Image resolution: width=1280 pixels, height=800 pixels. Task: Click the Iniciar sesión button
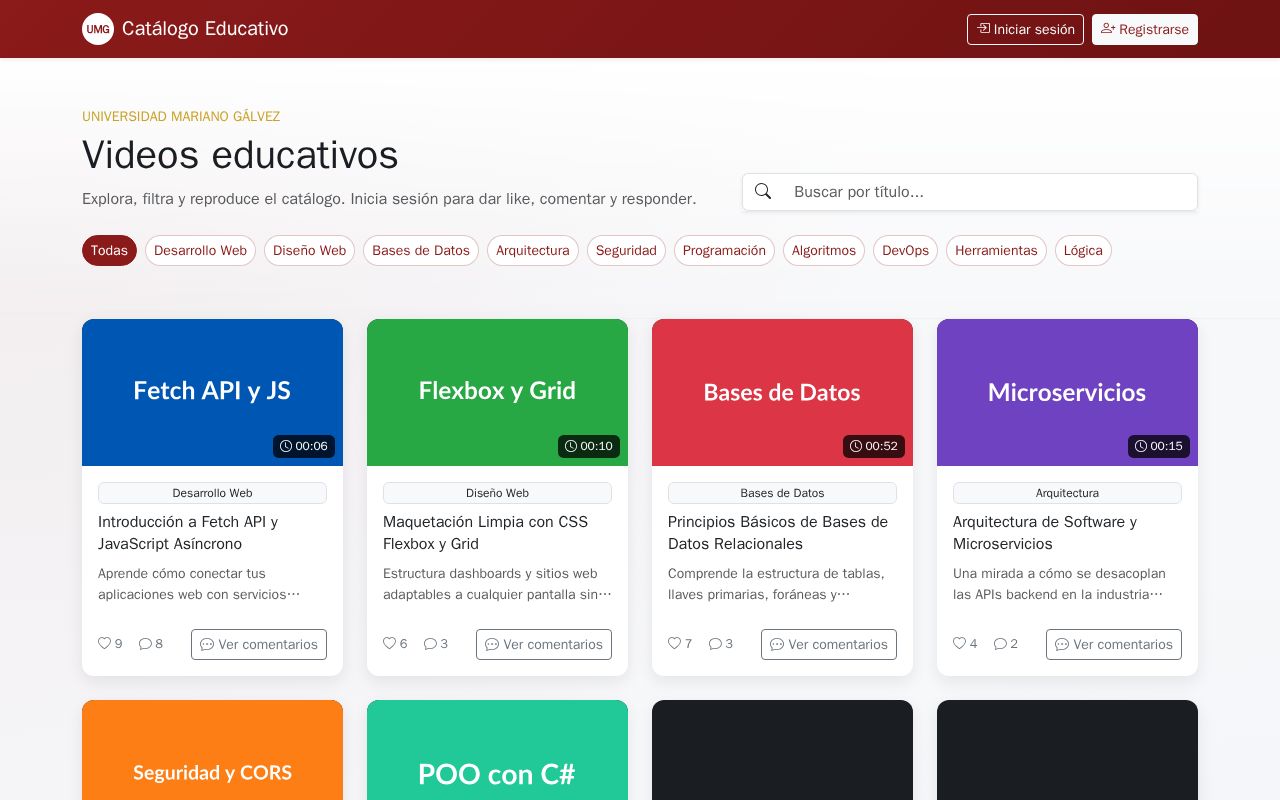coord(1025,29)
